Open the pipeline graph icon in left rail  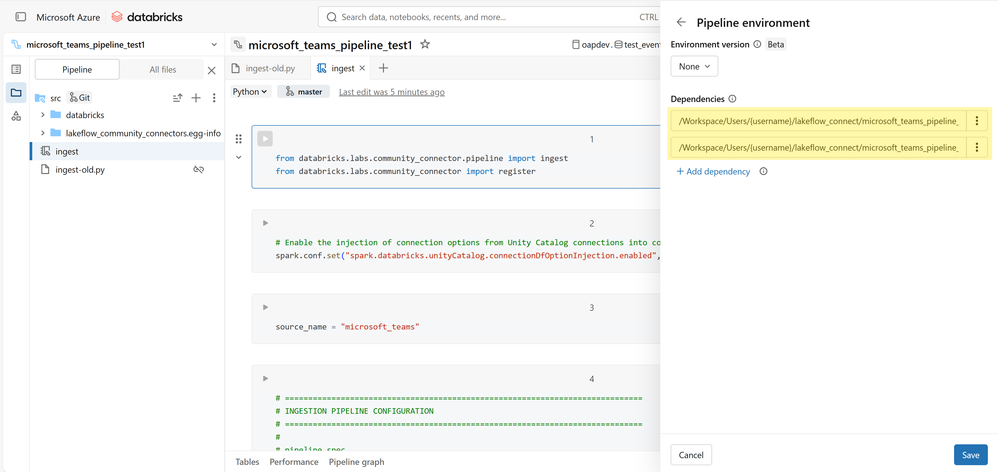coord(17,116)
